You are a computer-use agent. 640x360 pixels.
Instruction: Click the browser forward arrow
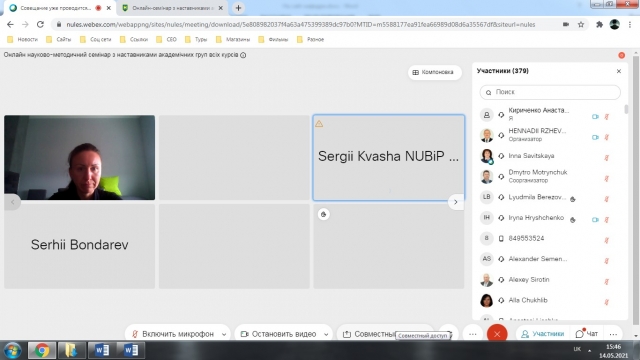tap(25, 24)
